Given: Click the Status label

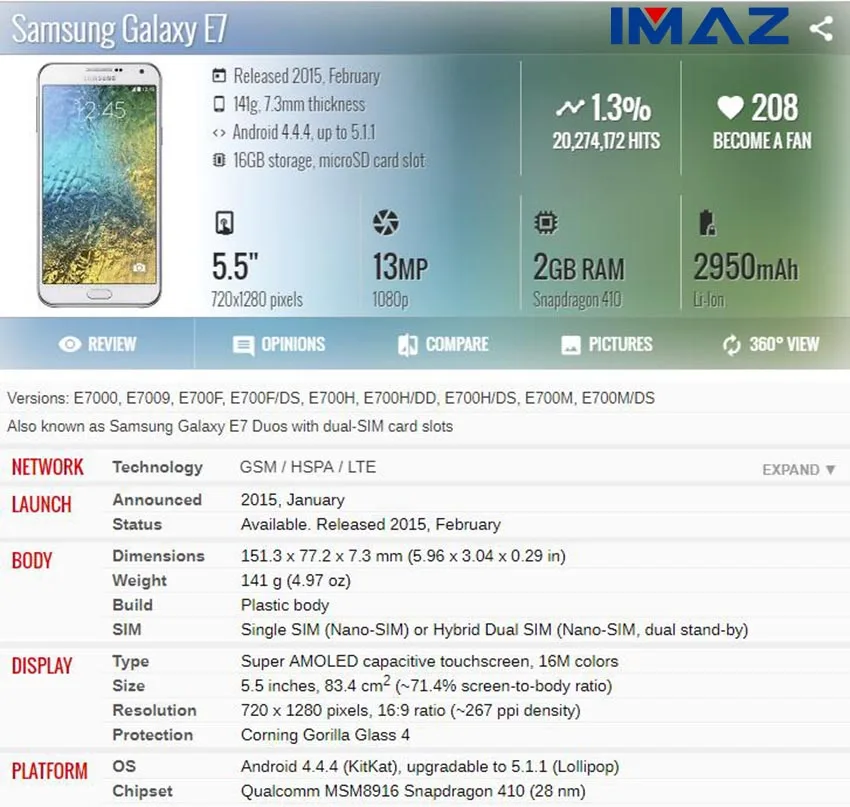Looking at the screenshot, I should point(137,524).
